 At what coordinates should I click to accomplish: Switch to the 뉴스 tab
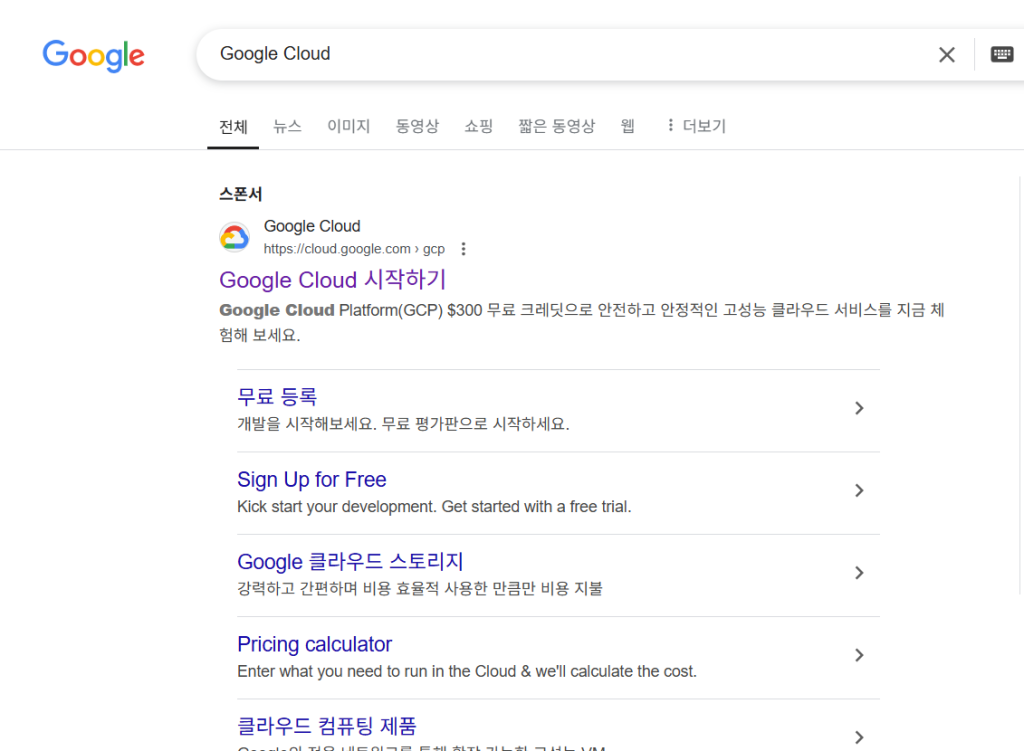(287, 126)
